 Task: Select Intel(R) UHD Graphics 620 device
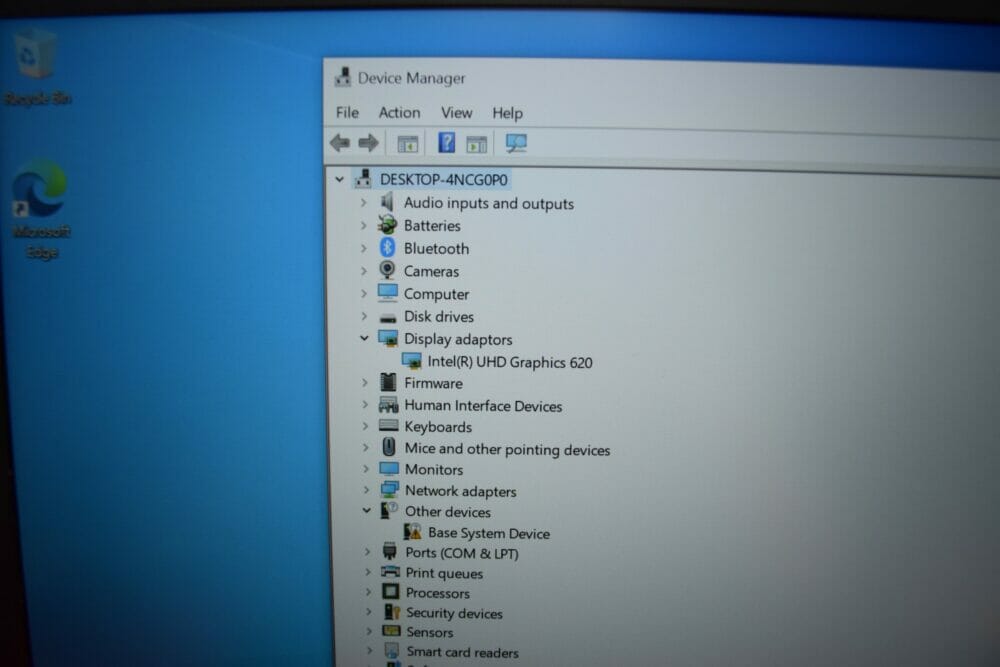pyautogui.click(x=510, y=362)
